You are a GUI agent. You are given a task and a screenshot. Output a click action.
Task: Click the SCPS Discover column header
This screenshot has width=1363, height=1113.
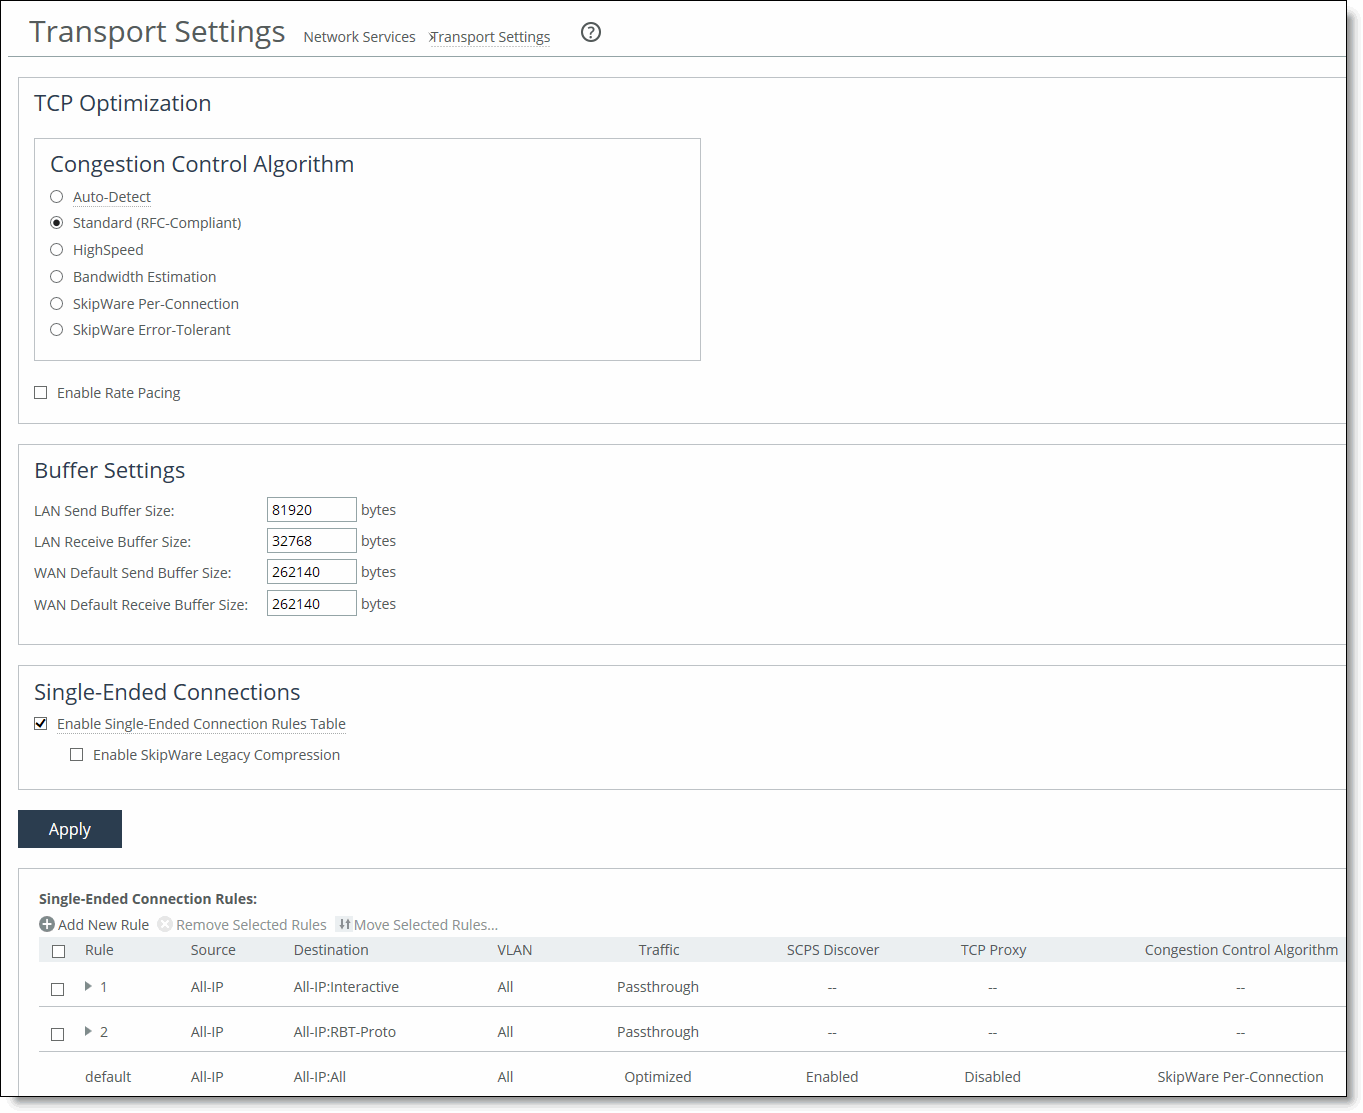point(833,950)
